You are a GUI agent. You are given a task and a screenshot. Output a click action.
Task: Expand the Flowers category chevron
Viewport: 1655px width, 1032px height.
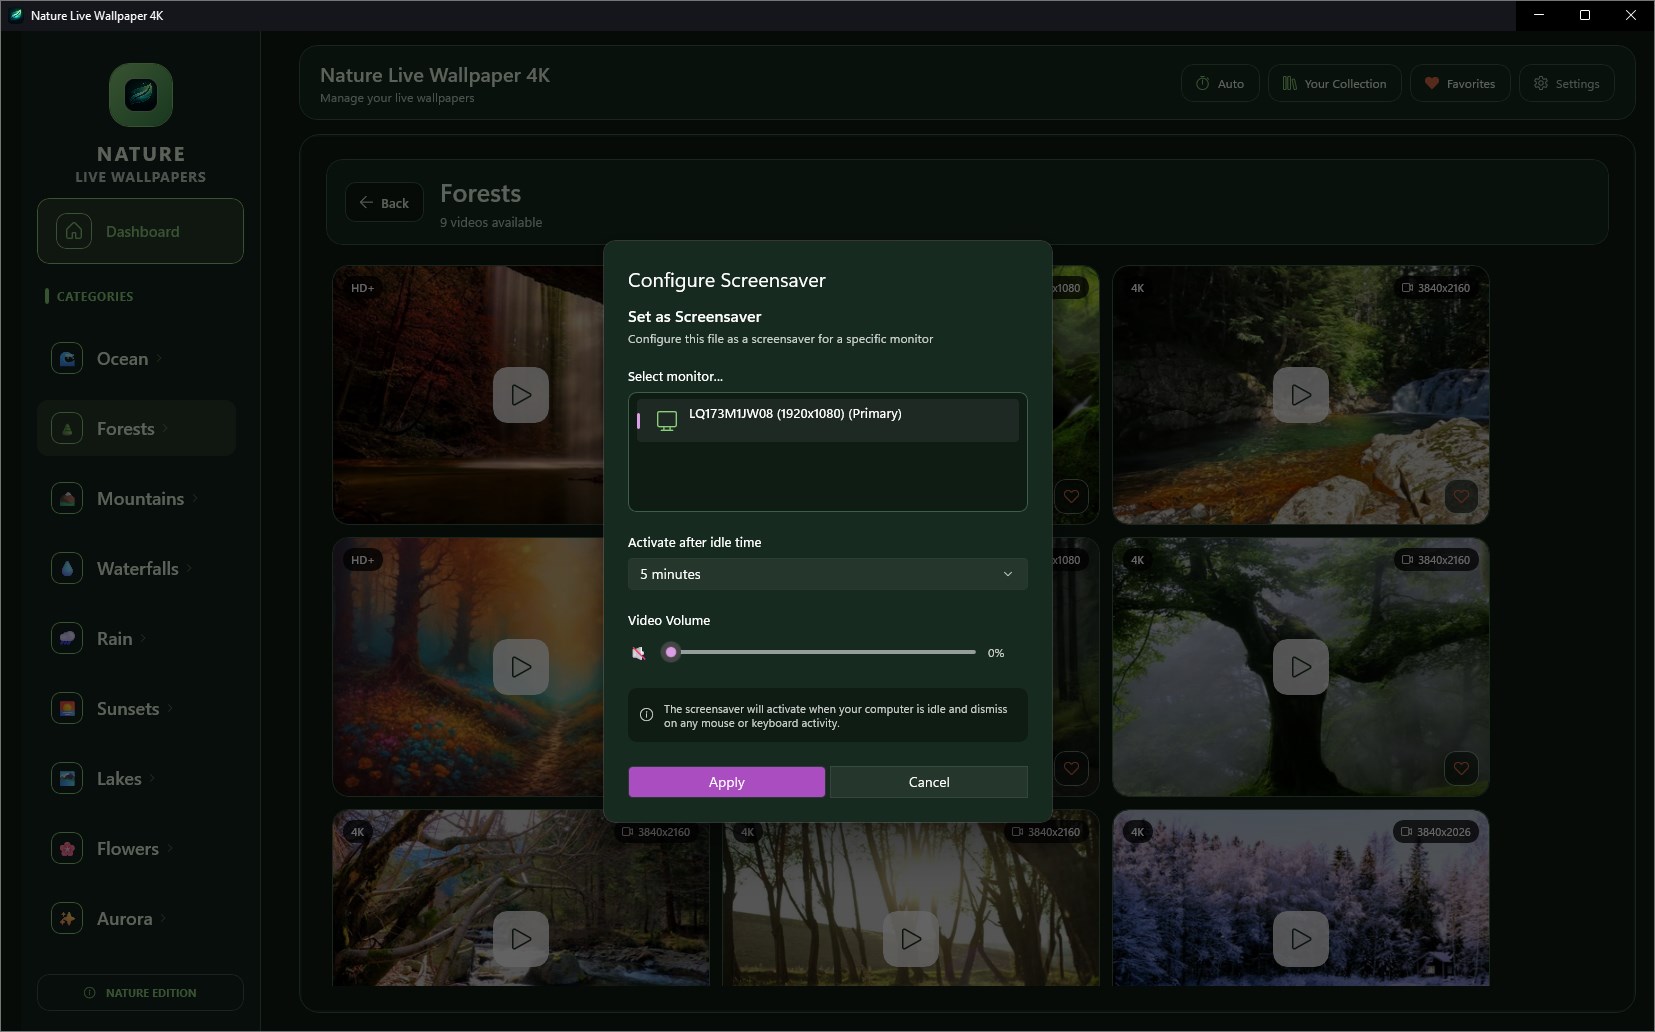click(x=170, y=849)
